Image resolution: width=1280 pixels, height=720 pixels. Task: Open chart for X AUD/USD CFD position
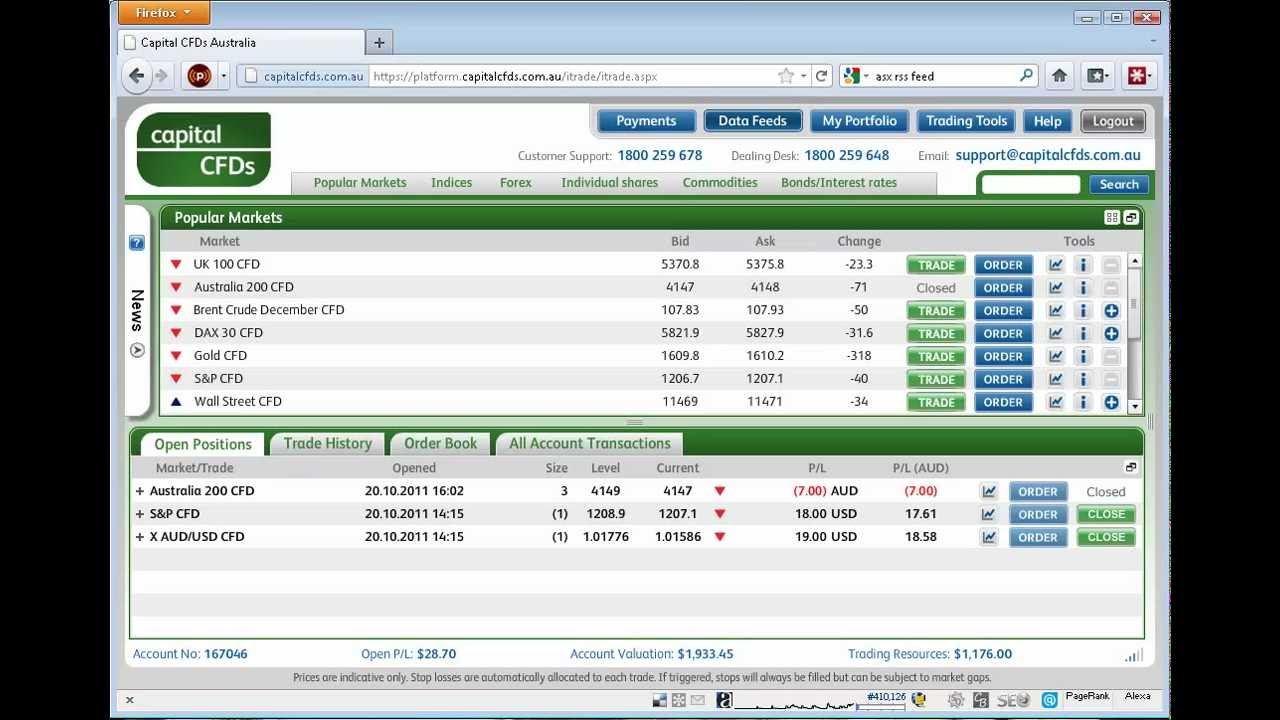(x=989, y=537)
